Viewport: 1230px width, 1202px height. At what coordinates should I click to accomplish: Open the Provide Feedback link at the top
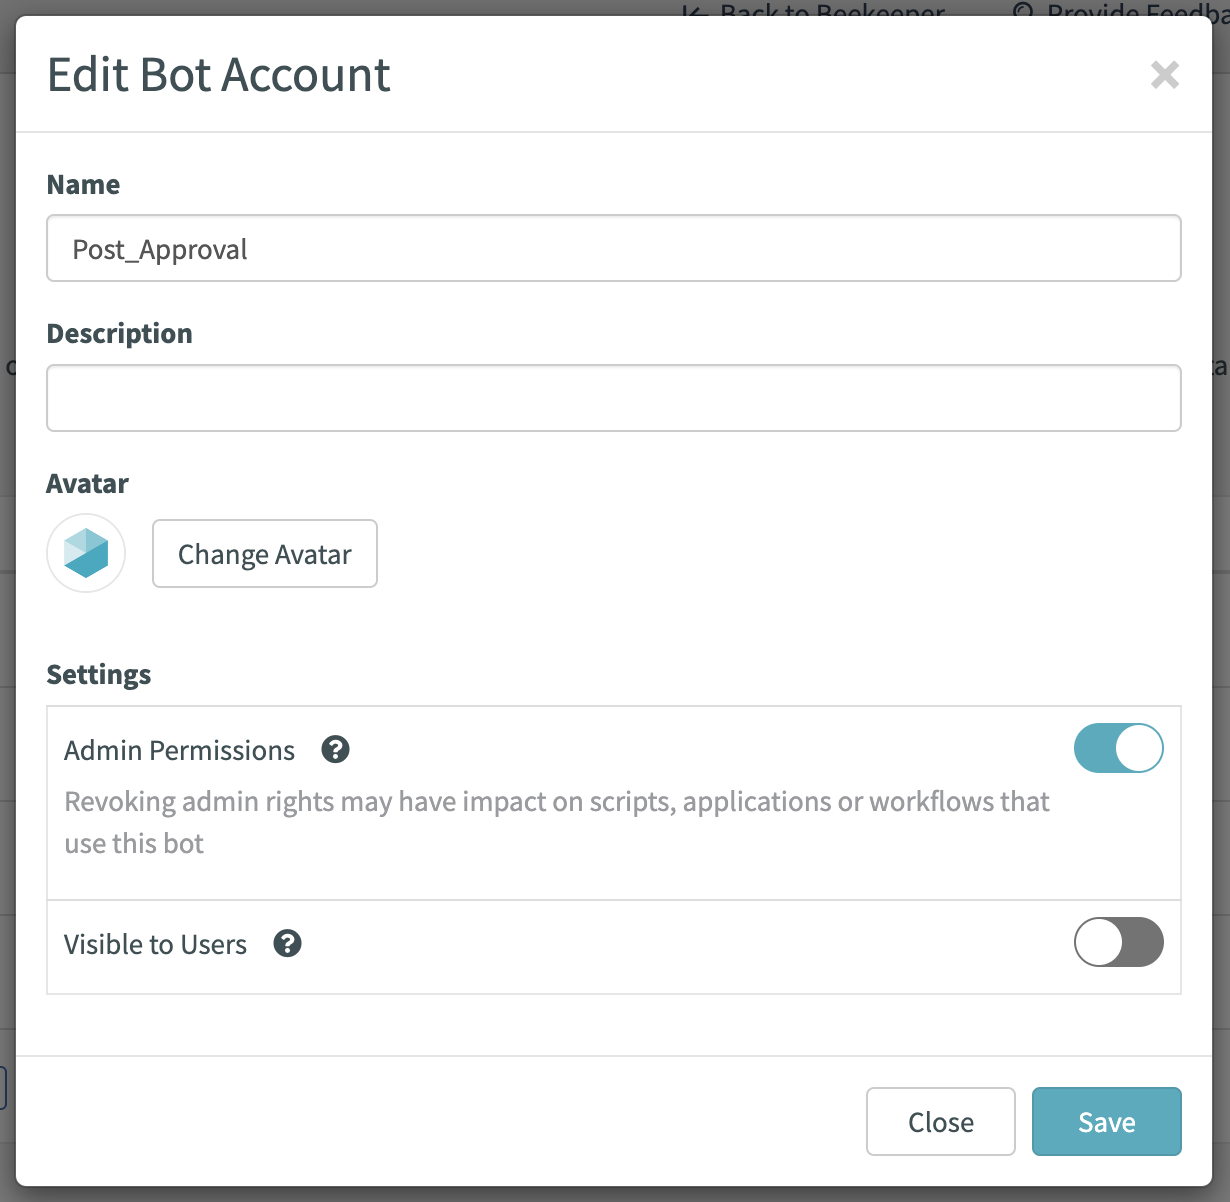[1121, 10]
